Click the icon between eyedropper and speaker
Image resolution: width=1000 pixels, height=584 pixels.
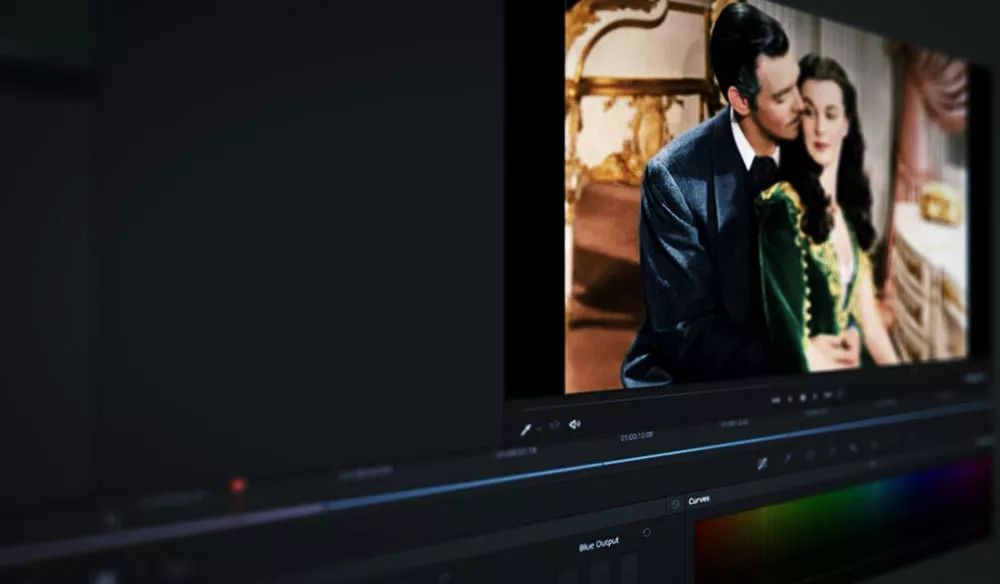coord(555,426)
